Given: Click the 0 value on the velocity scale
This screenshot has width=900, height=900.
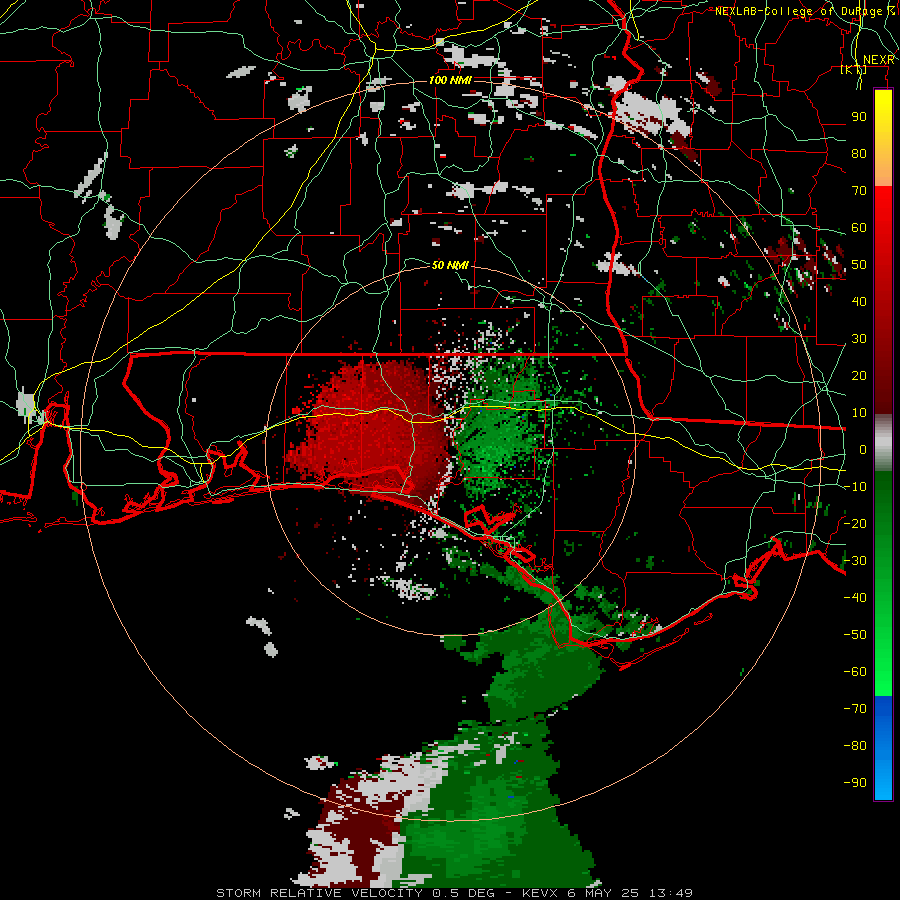Looking at the screenshot, I should point(863,449).
